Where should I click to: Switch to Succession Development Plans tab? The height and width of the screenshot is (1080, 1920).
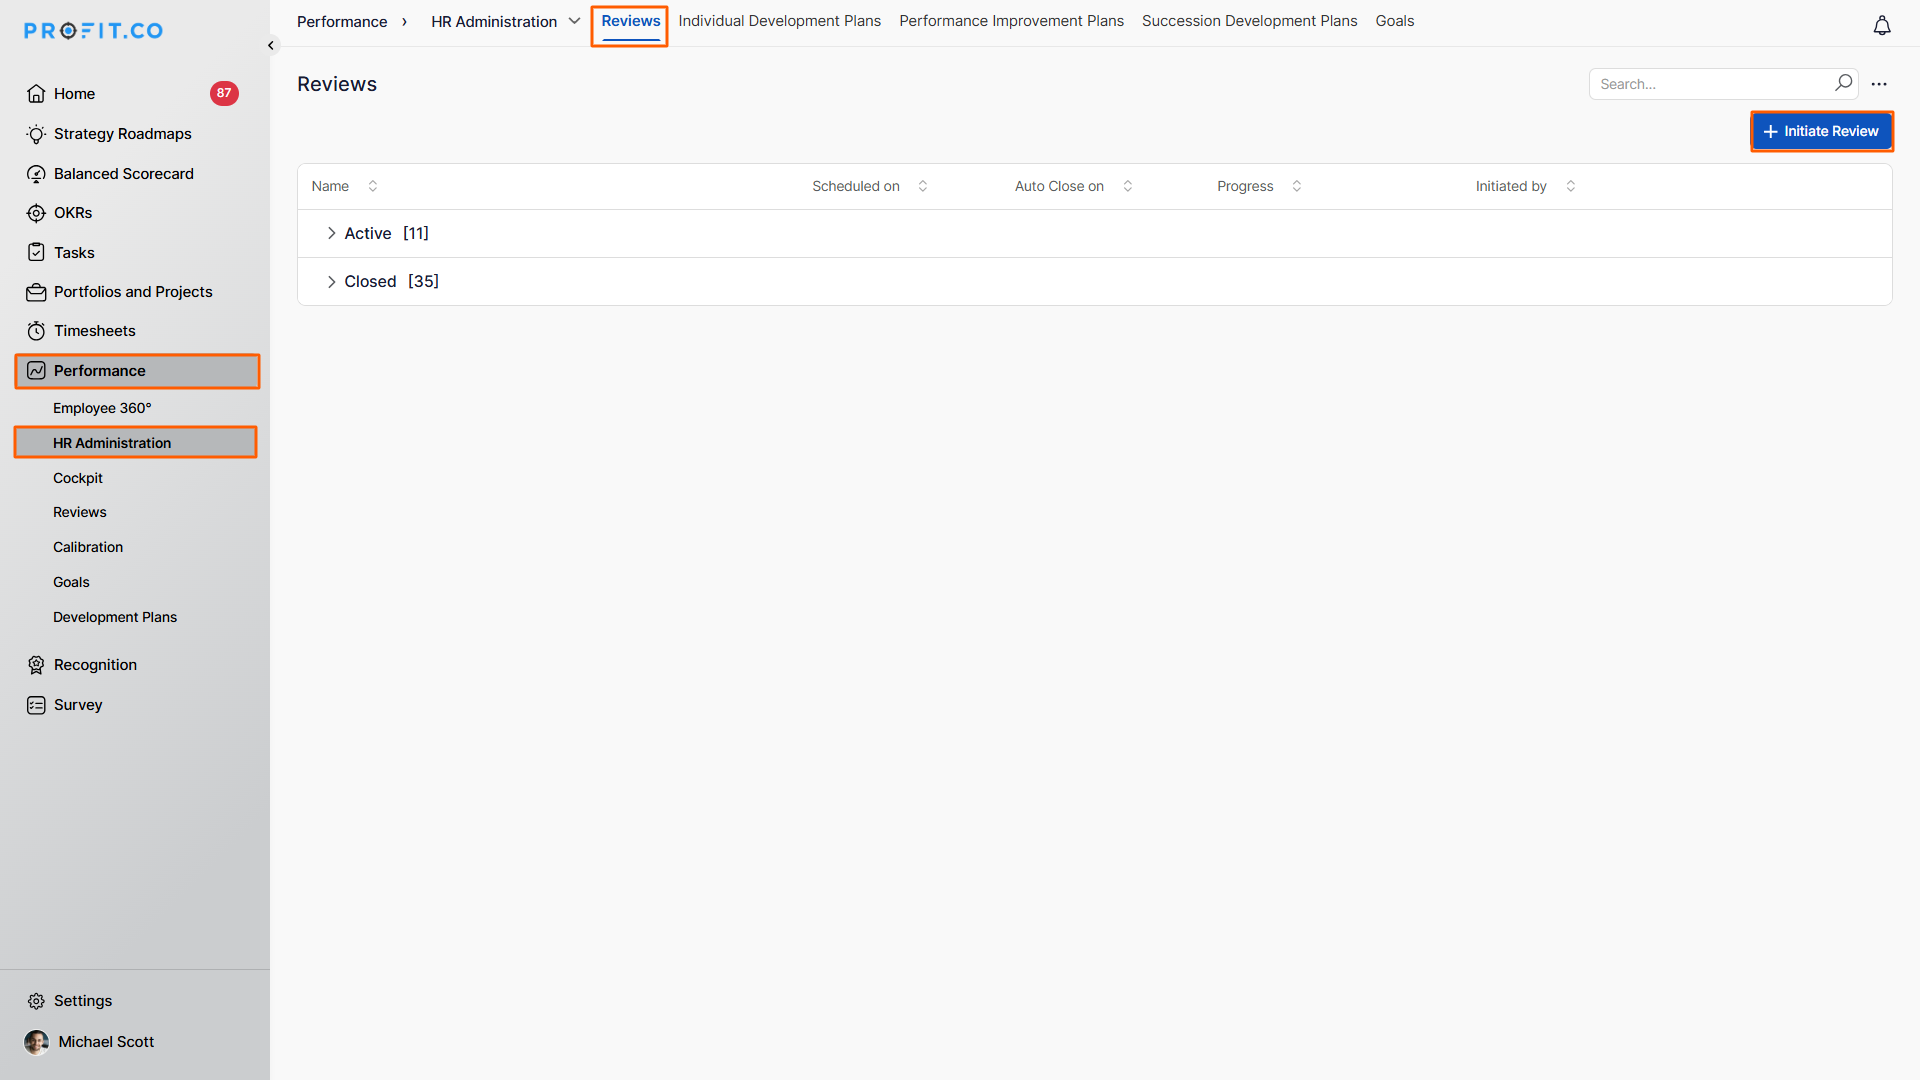click(1249, 21)
